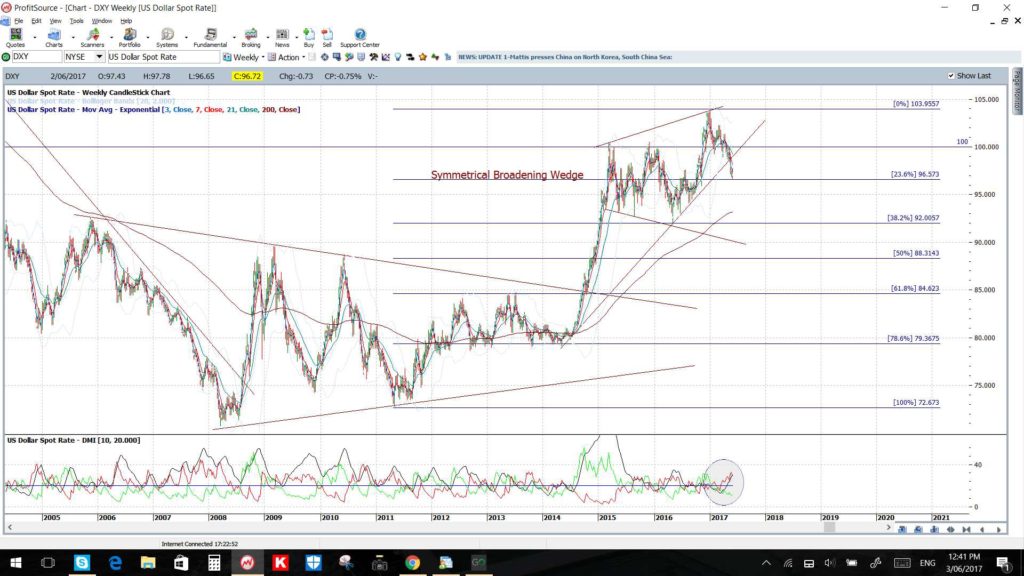This screenshot has height=576, width=1024.
Task: Click the star favorites icon in chart toolbar
Action: 423,57
